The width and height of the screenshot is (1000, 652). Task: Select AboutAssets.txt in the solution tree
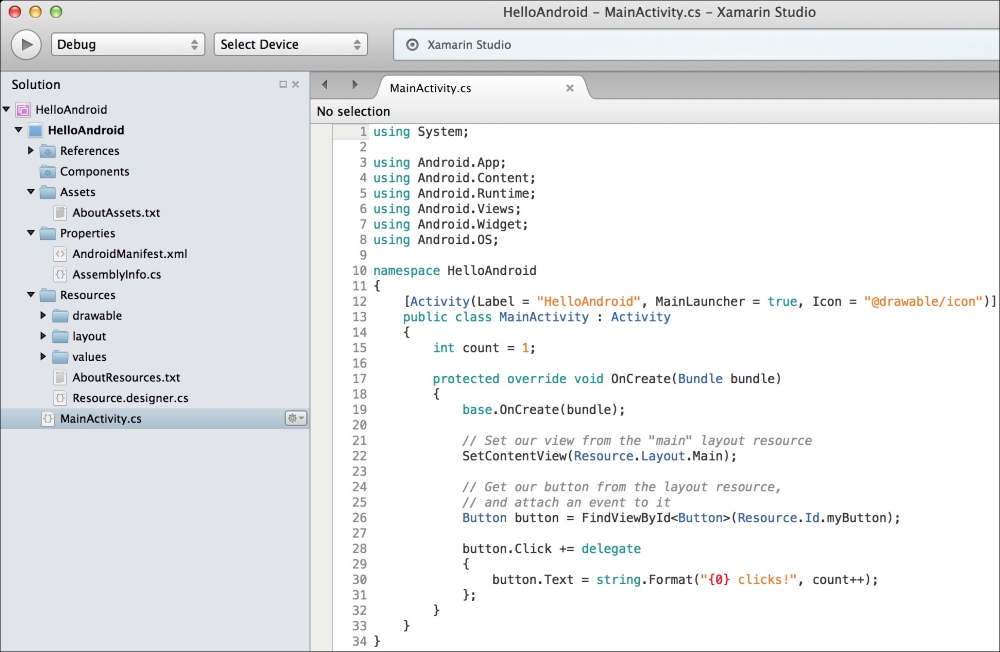116,213
